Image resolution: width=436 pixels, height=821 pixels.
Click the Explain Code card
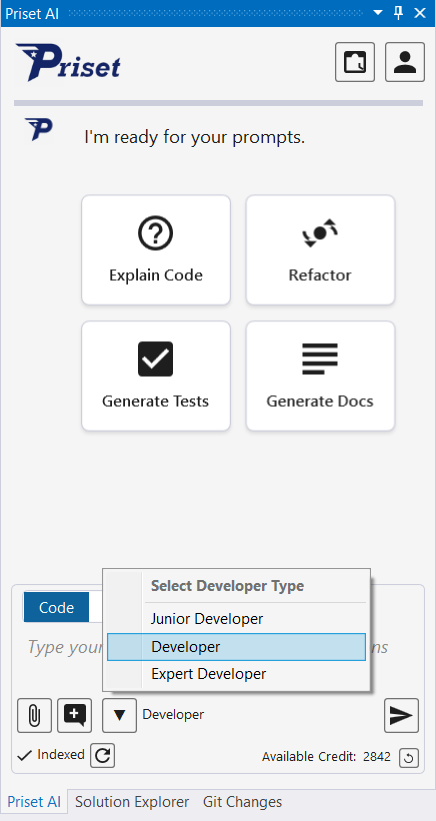pos(156,250)
